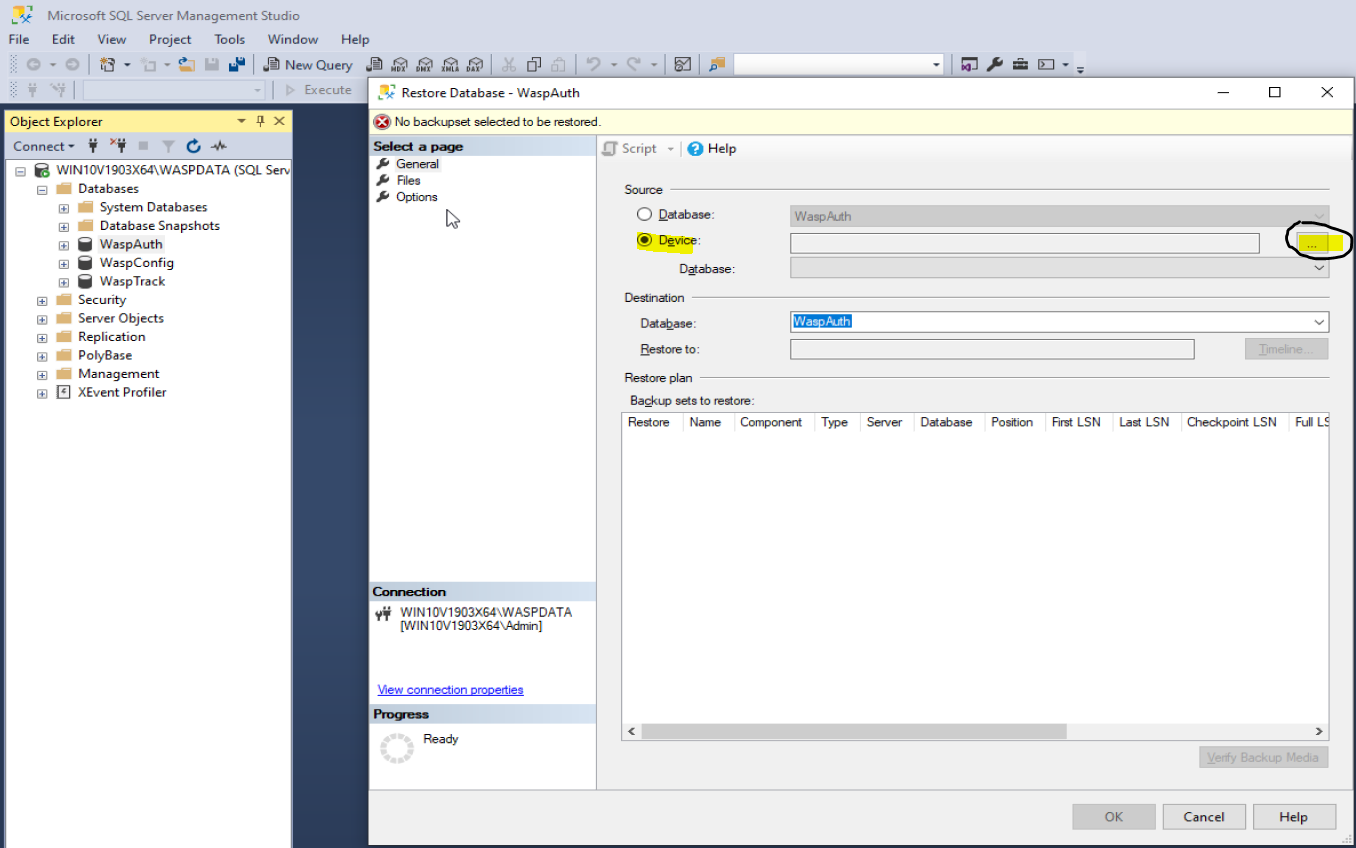Click the Help icon in Restore dialog

tap(696, 149)
